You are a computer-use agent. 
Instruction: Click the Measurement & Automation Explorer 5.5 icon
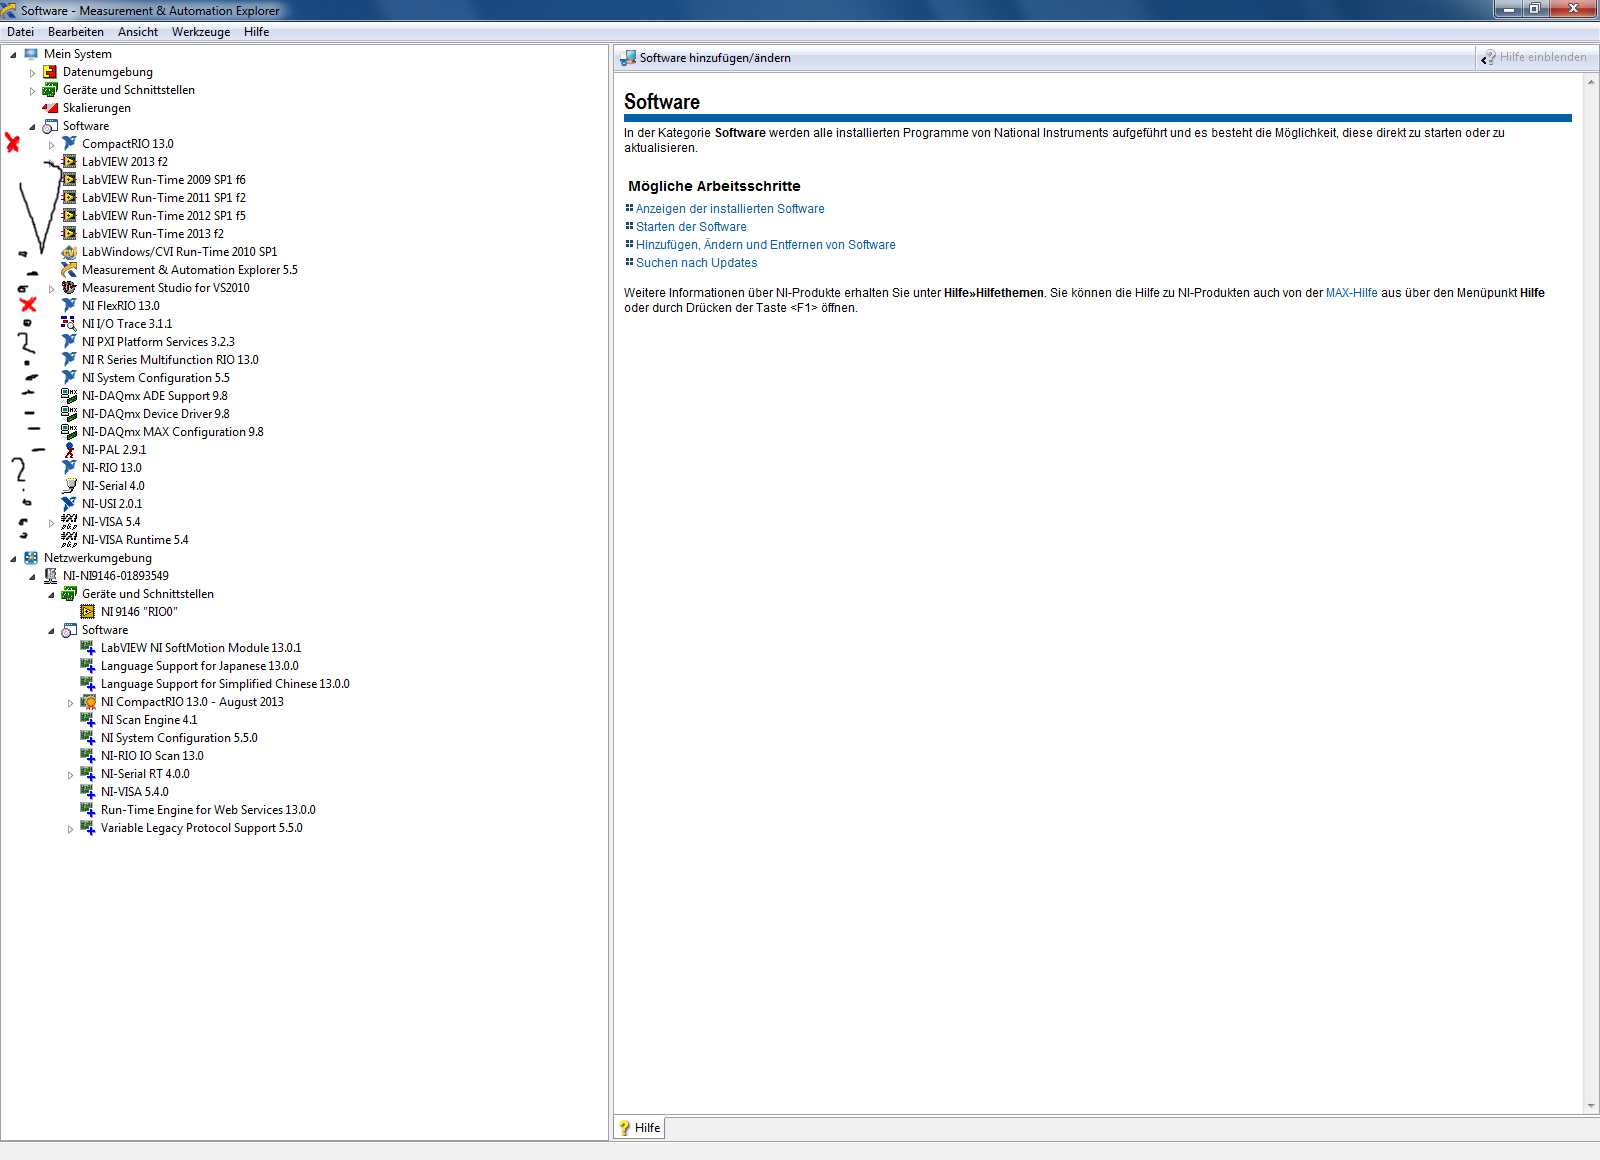[69, 270]
